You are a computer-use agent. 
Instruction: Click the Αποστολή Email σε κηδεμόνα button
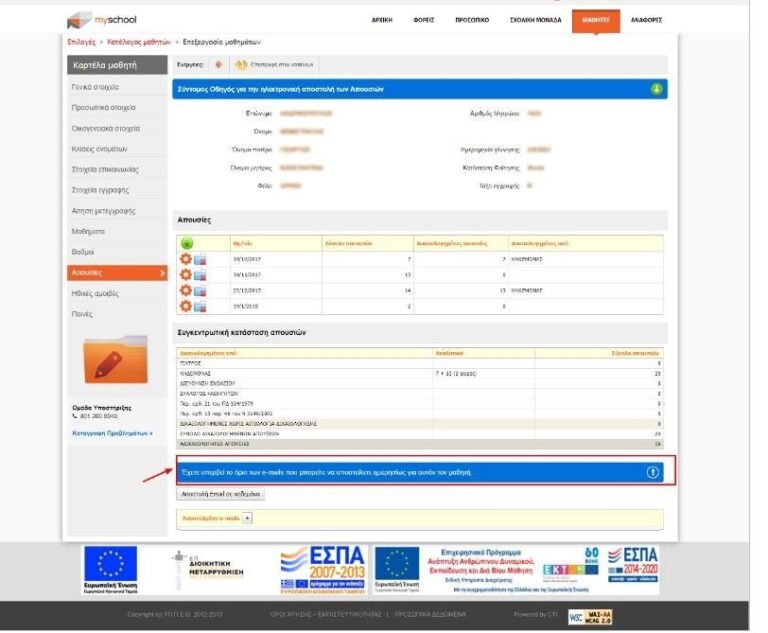coord(221,494)
